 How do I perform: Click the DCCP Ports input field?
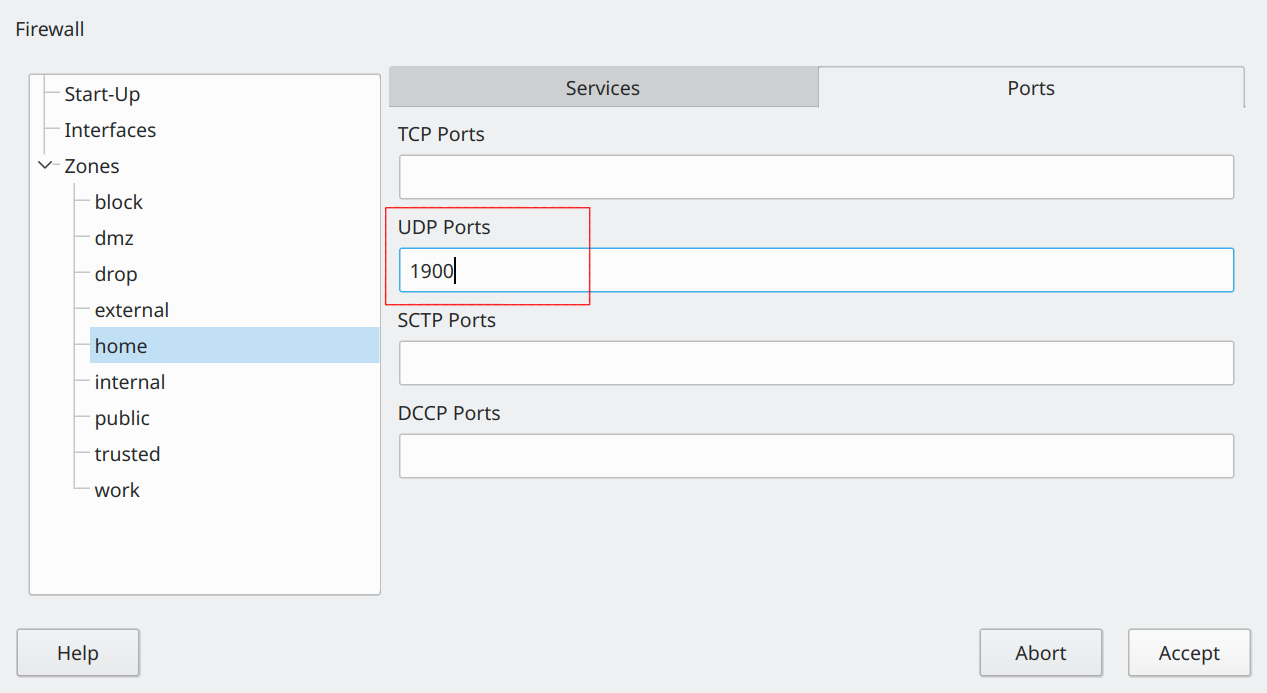[x=817, y=455]
